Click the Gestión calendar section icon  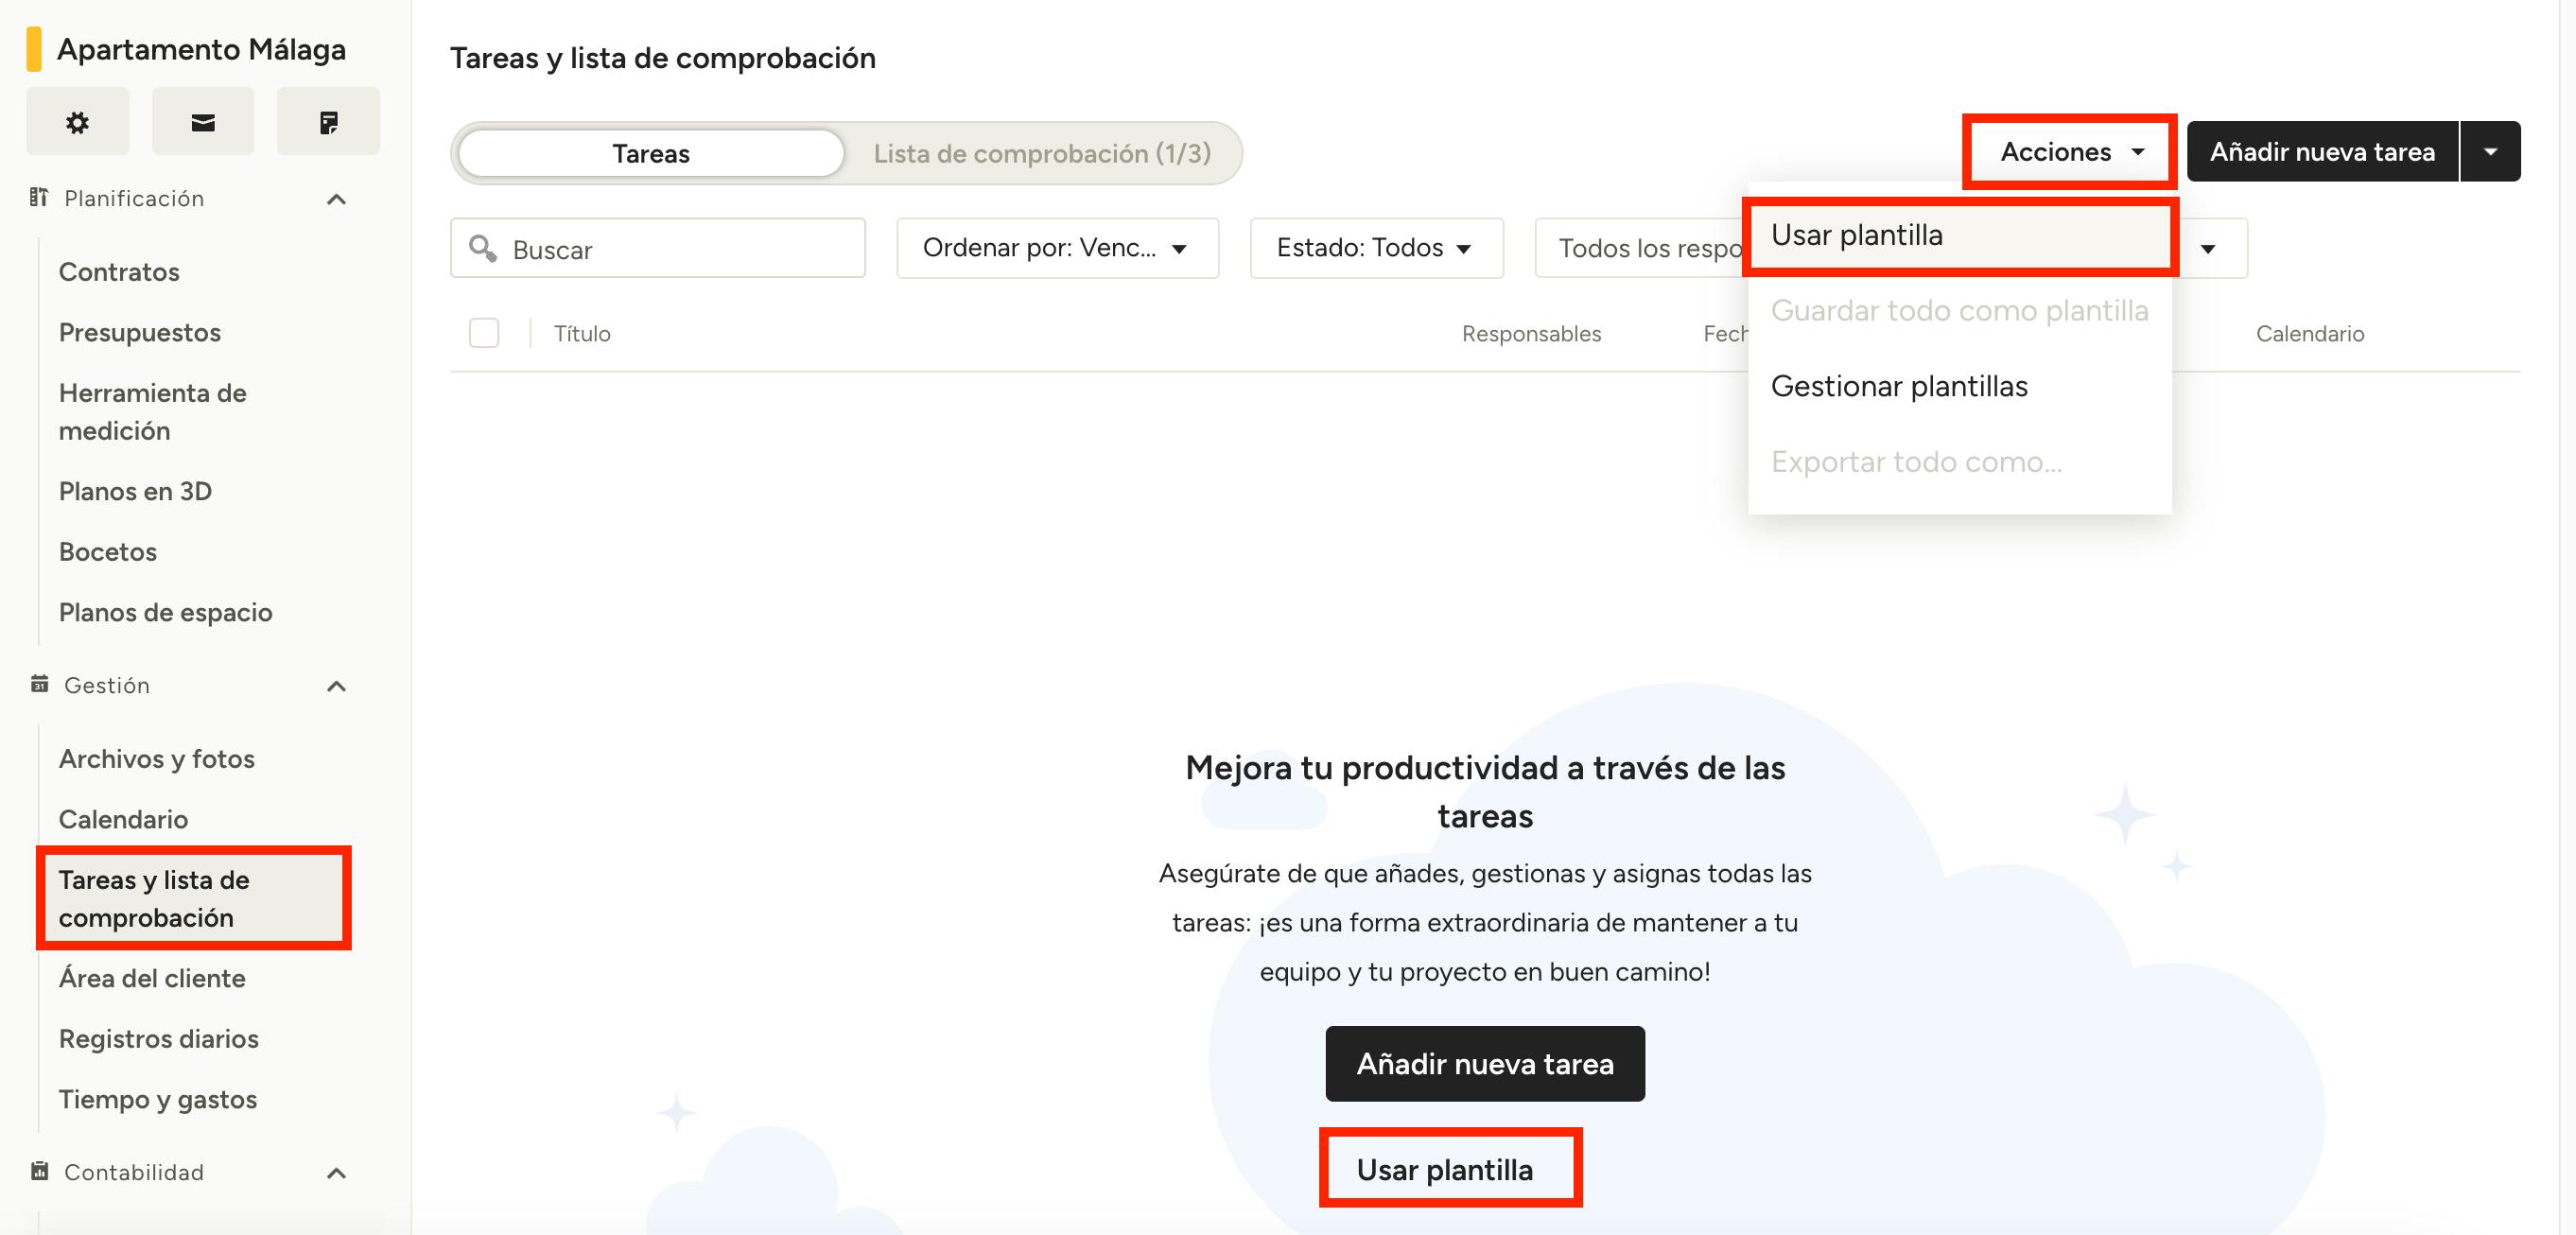39,684
